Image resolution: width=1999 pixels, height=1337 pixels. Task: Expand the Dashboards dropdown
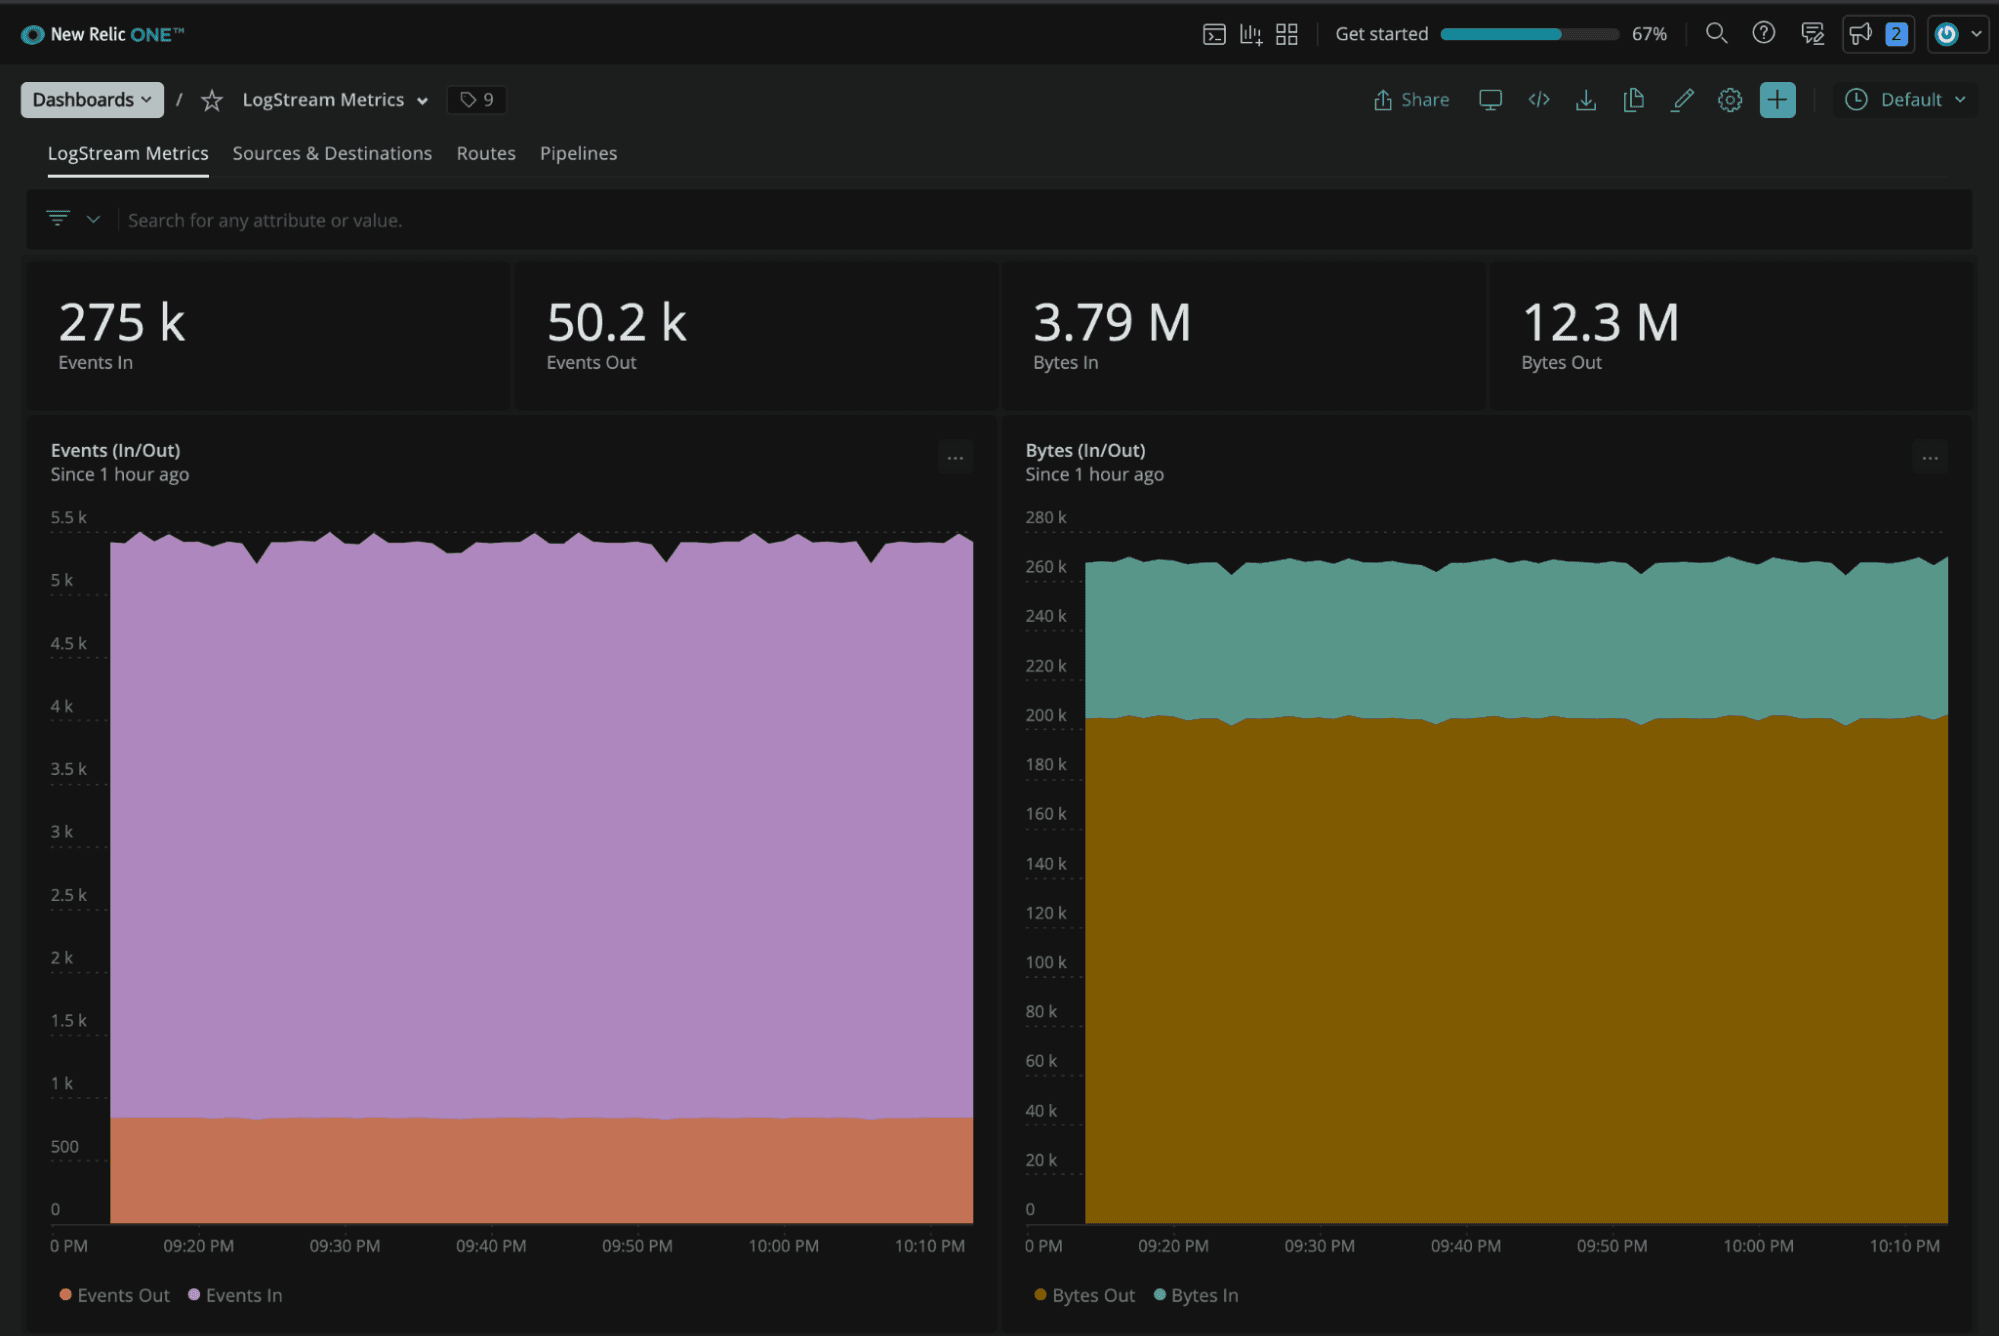[x=92, y=100]
